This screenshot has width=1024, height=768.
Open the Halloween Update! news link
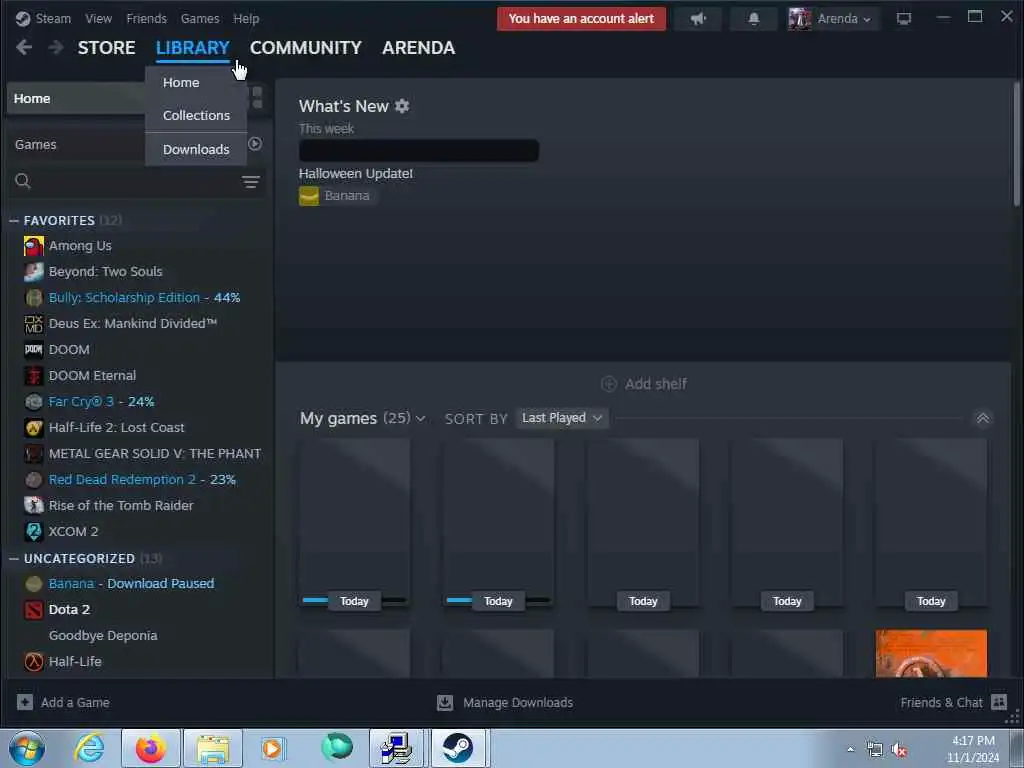pos(356,174)
